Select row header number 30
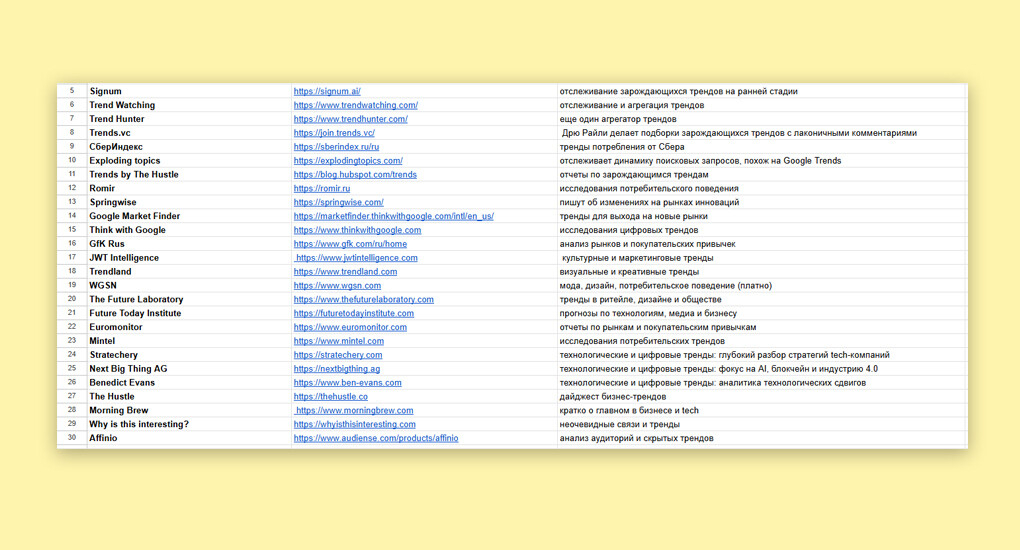 click(72, 438)
